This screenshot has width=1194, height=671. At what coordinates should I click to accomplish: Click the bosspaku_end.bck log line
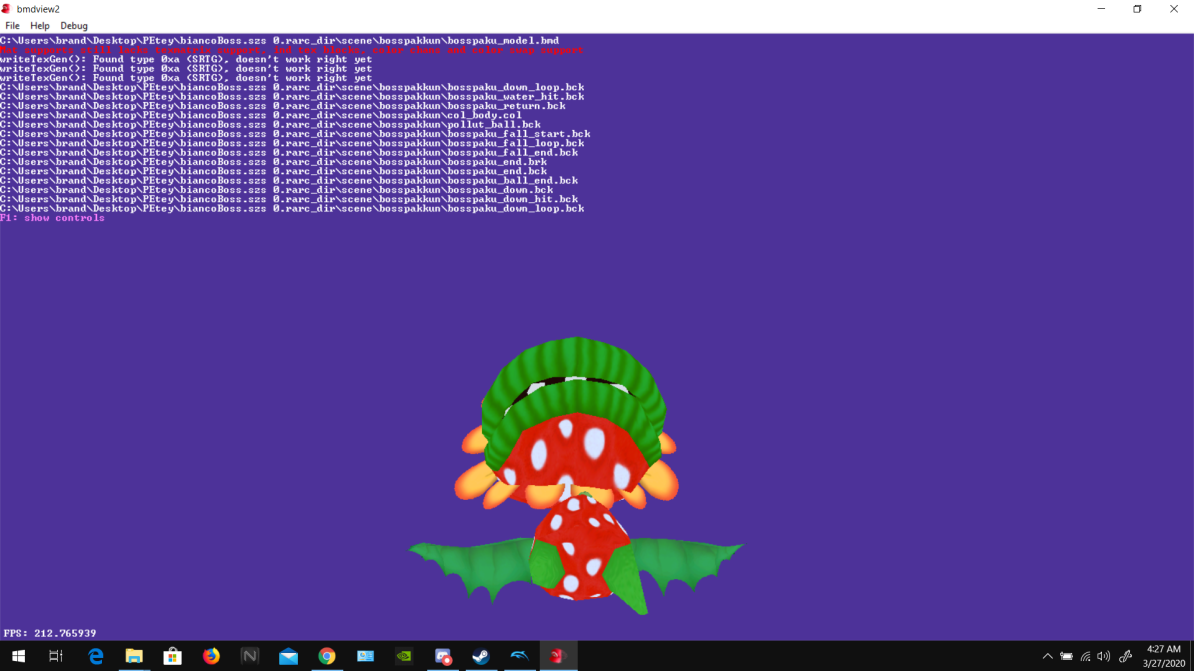click(273, 171)
